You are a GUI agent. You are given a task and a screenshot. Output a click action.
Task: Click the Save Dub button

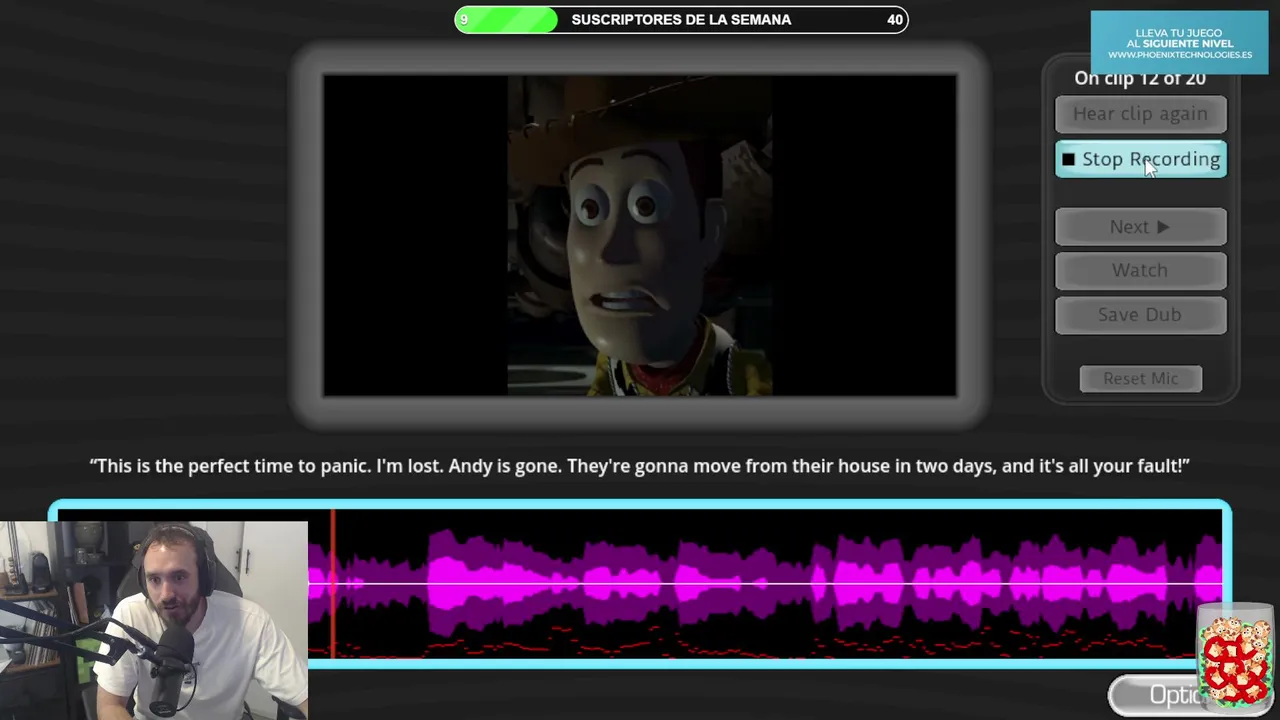pos(1140,314)
